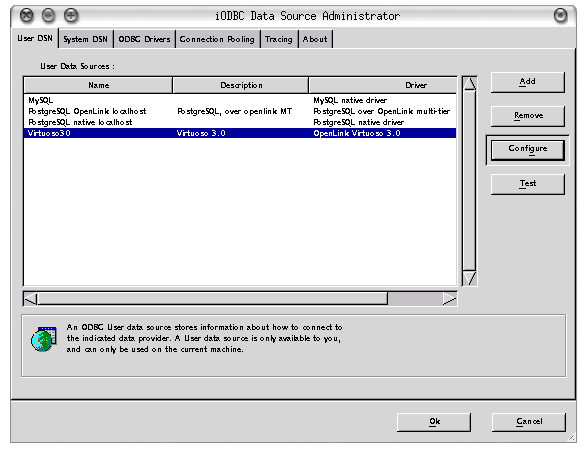Open the ODBC Drivers tab
This screenshot has height=450, width=586.
point(144,39)
